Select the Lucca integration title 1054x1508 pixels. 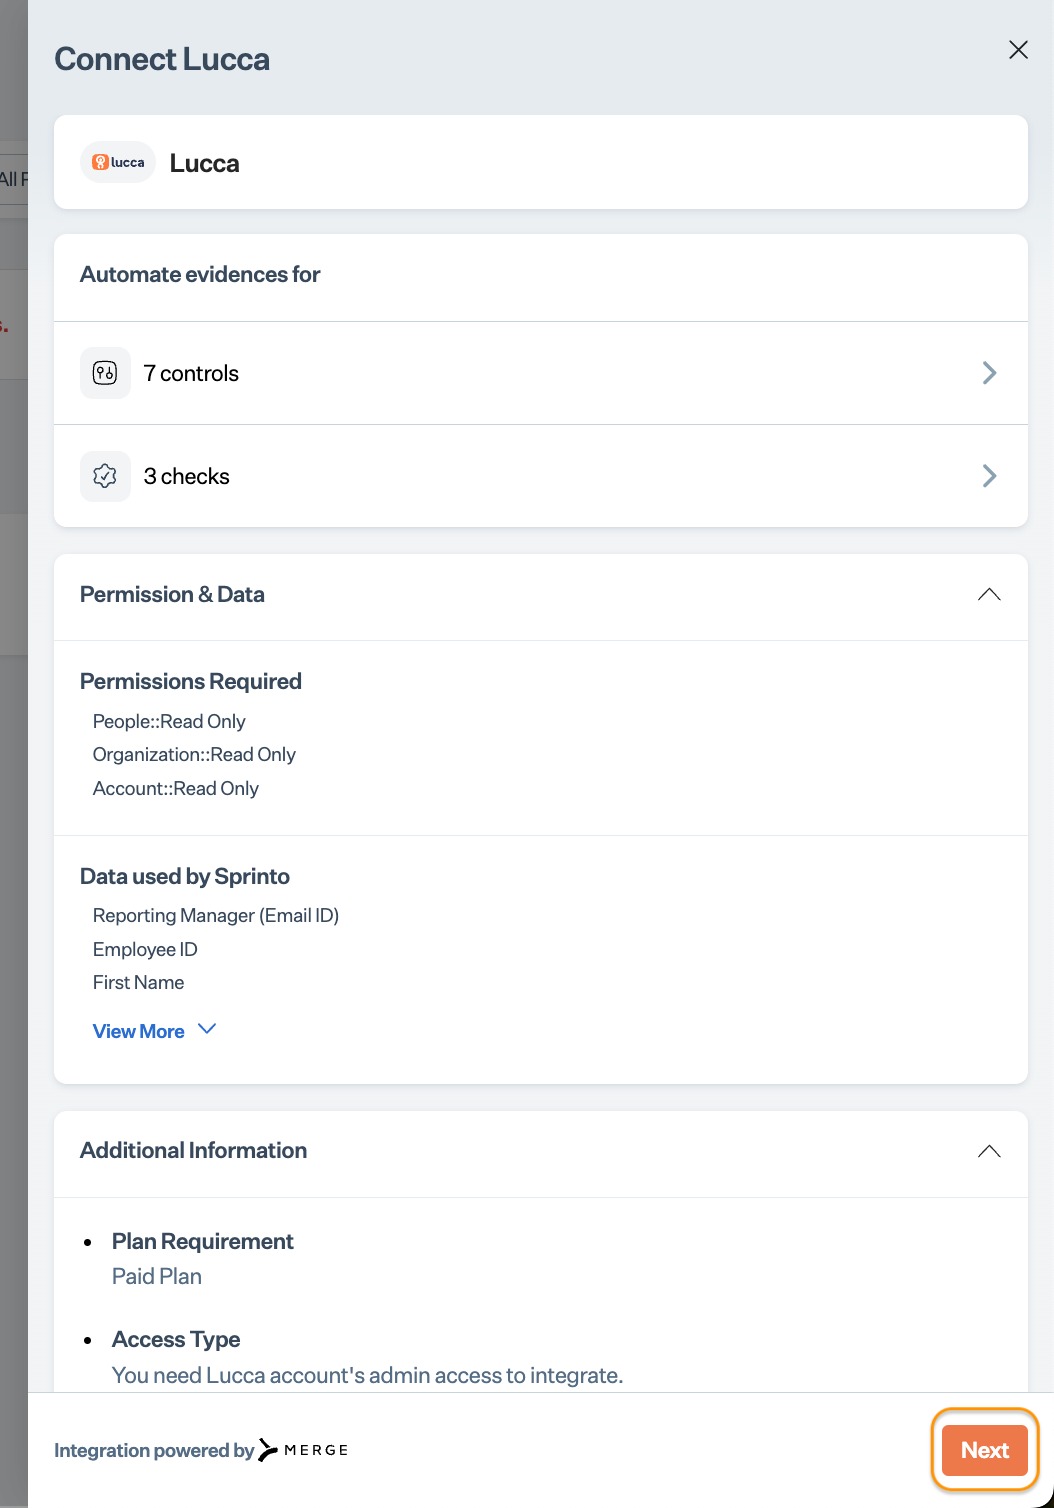coord(204,163)
